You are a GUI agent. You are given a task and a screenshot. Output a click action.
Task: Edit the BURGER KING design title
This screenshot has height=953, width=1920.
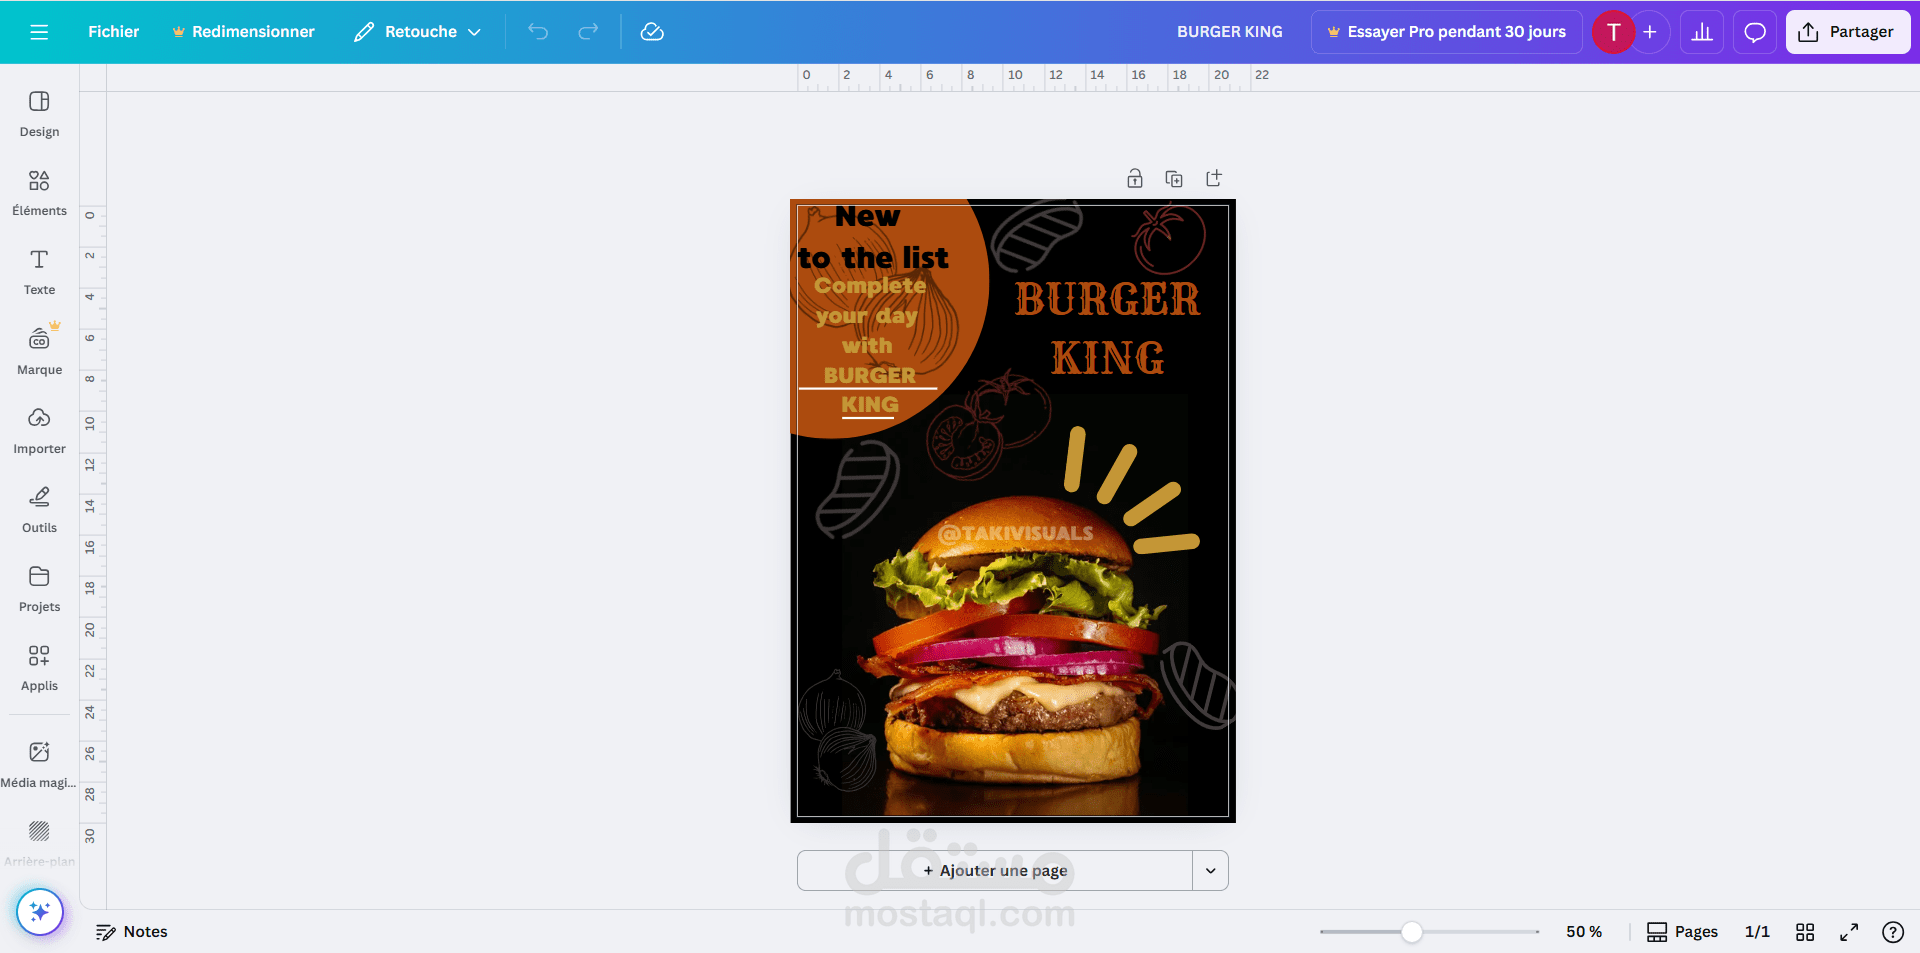pos(1229,32)
